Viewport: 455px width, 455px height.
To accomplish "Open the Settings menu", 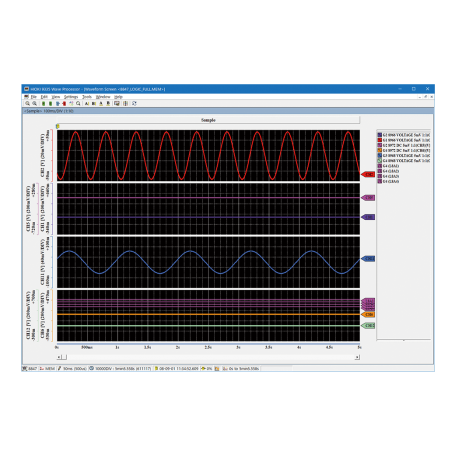I will [71, 97].
